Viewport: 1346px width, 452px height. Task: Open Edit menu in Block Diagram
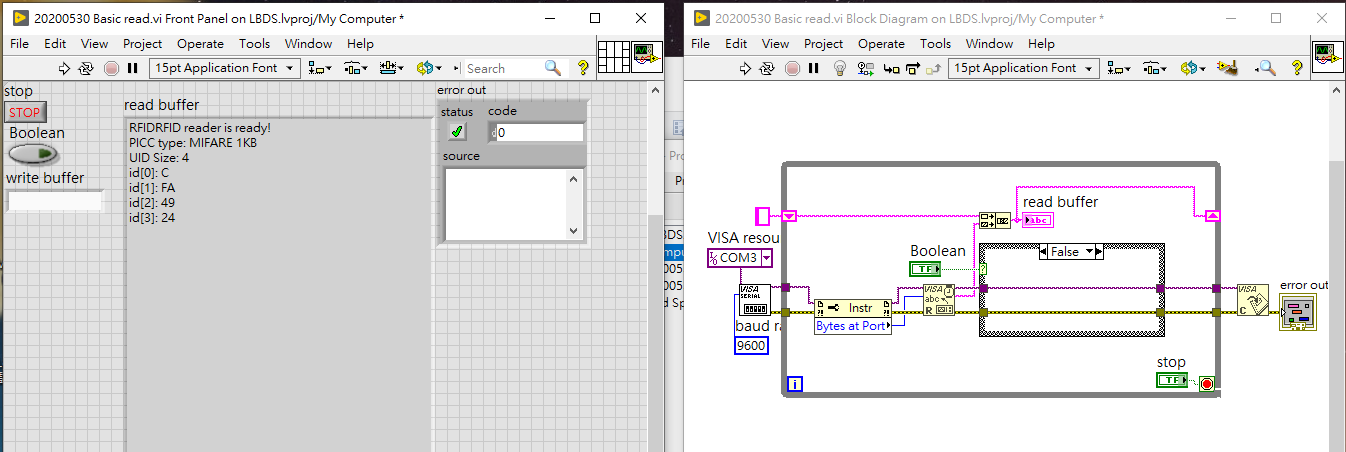[736, 43]
